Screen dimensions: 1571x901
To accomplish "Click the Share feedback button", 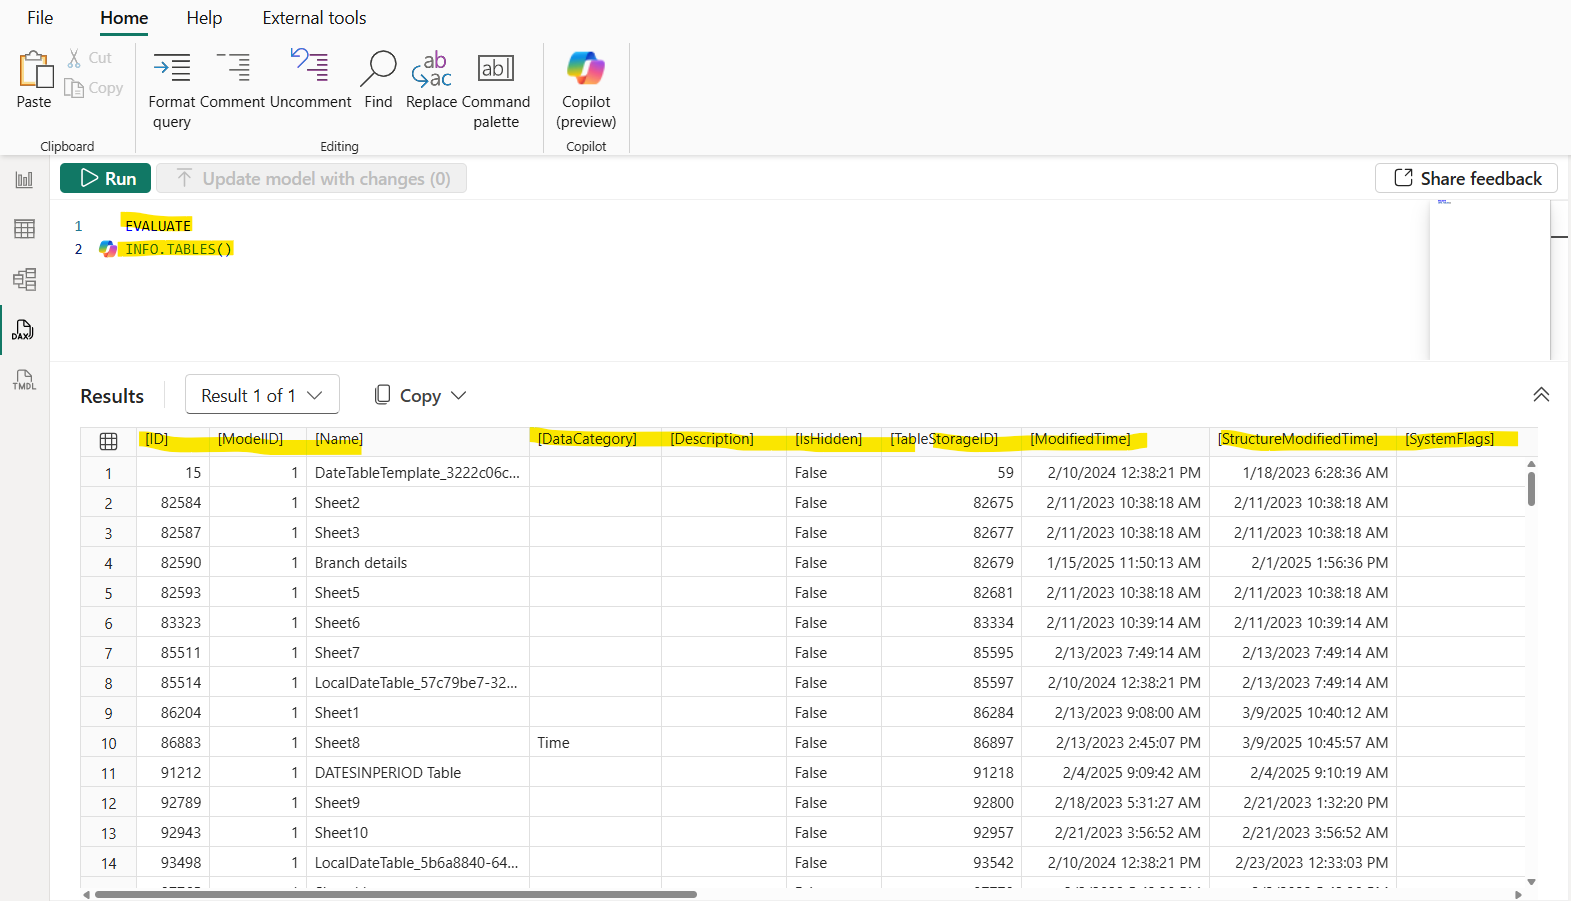I will (1466, 178).
